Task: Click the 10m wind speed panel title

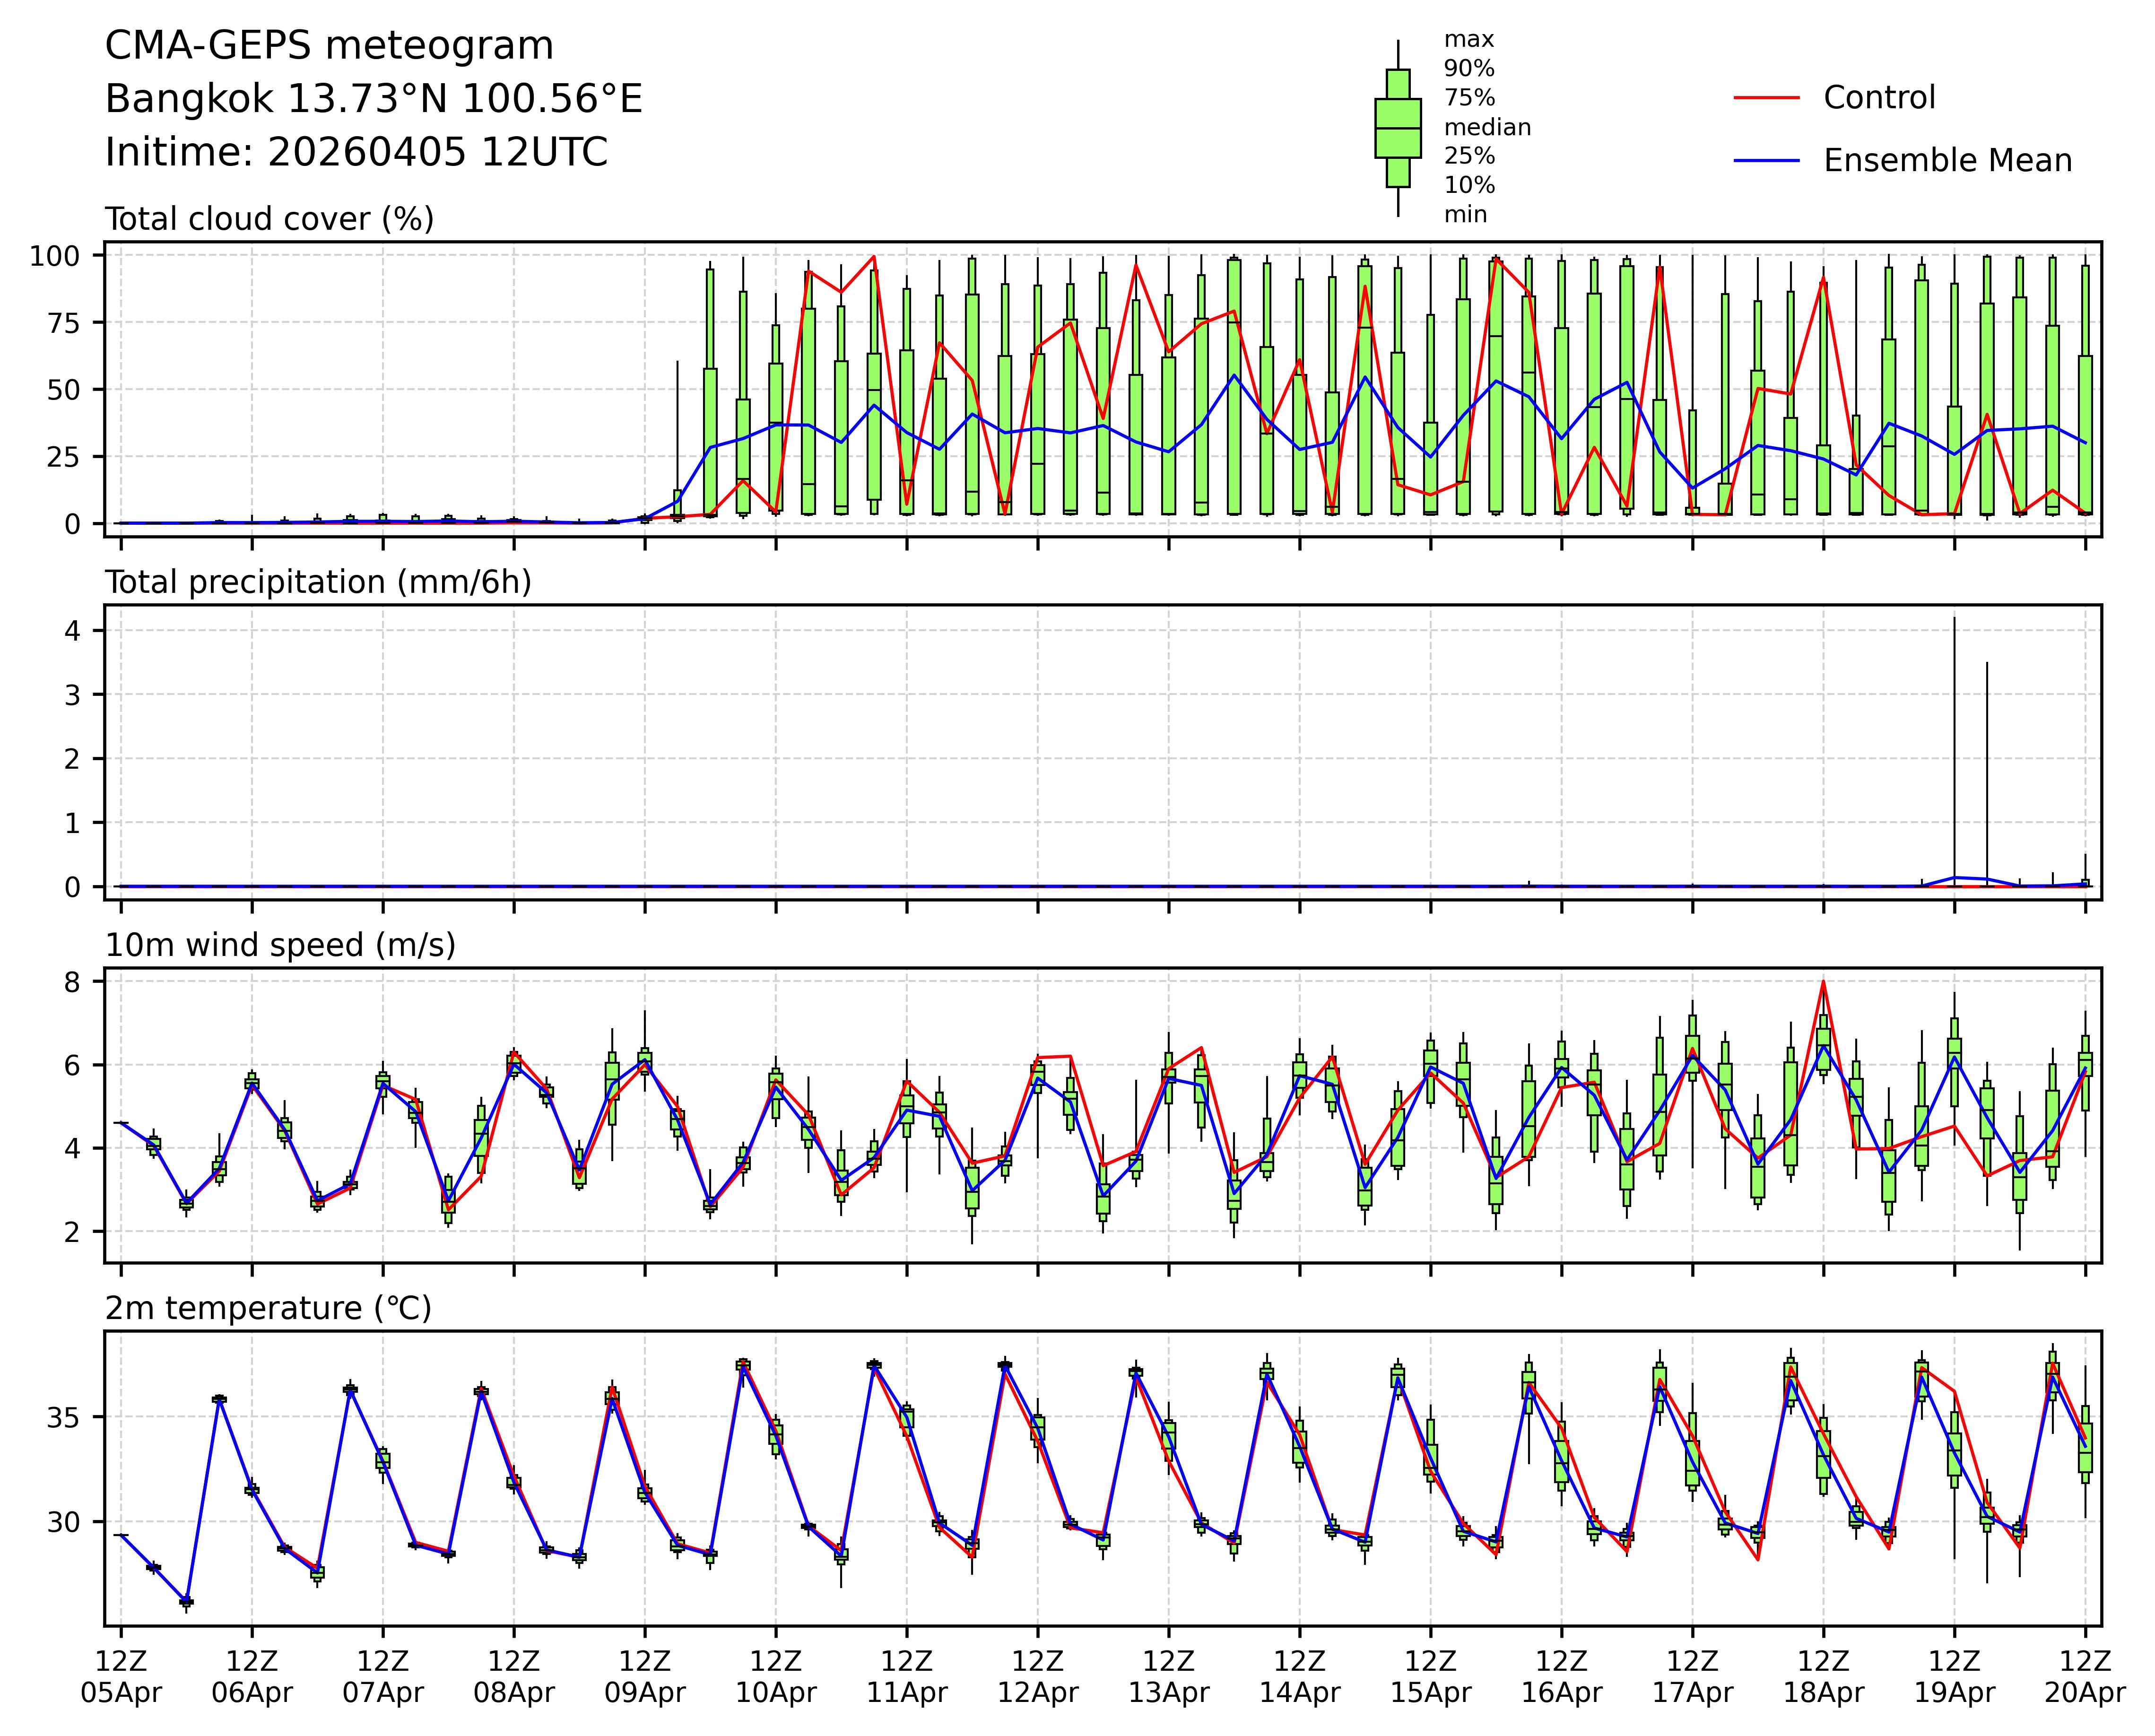Action: click(x=280, y=945)
